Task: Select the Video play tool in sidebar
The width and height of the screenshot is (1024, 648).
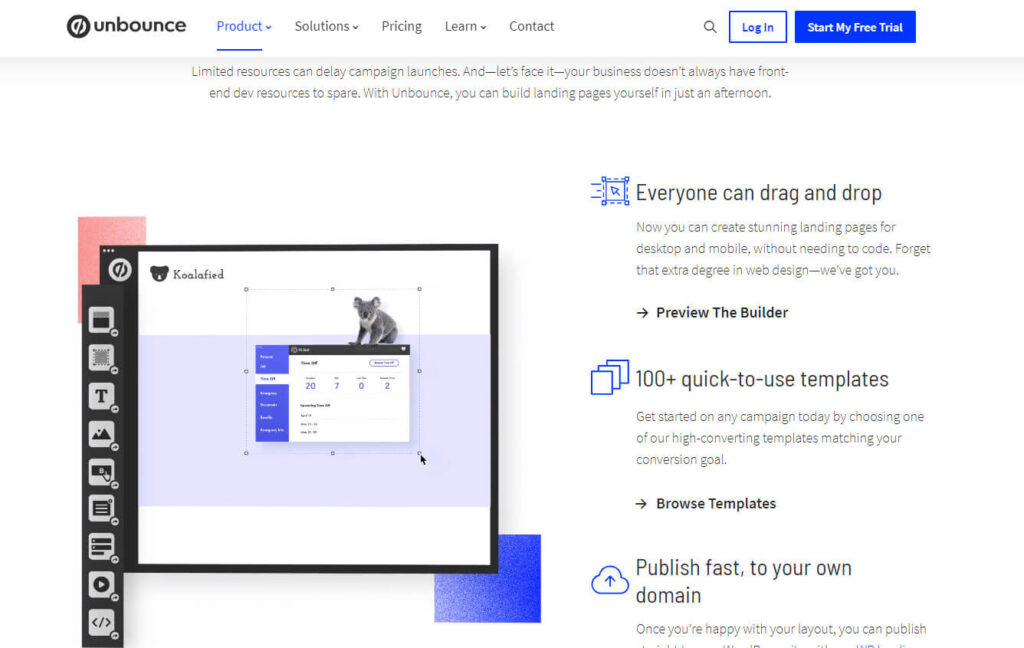Action: [x=101, y=585]
